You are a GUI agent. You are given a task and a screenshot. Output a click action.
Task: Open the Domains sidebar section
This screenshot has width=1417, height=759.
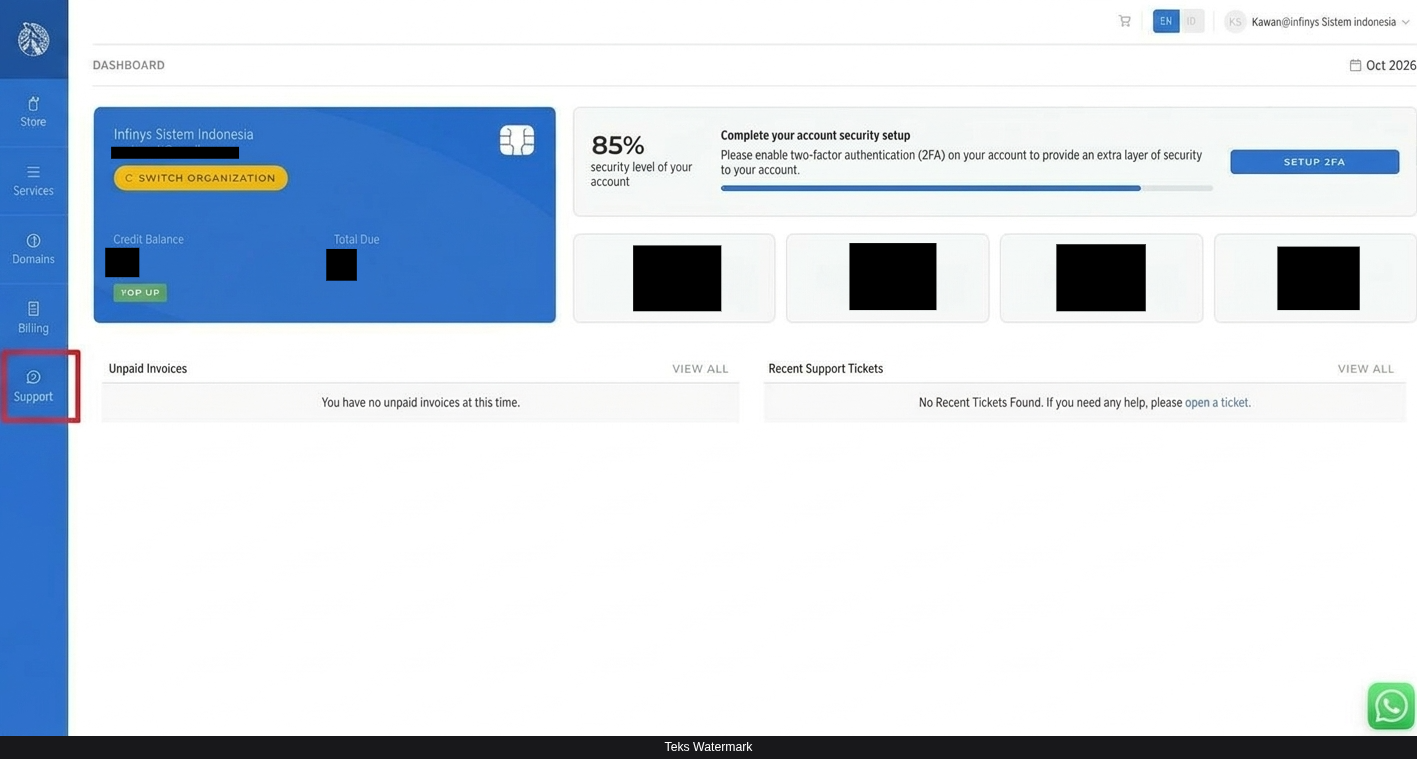[33, 249]
